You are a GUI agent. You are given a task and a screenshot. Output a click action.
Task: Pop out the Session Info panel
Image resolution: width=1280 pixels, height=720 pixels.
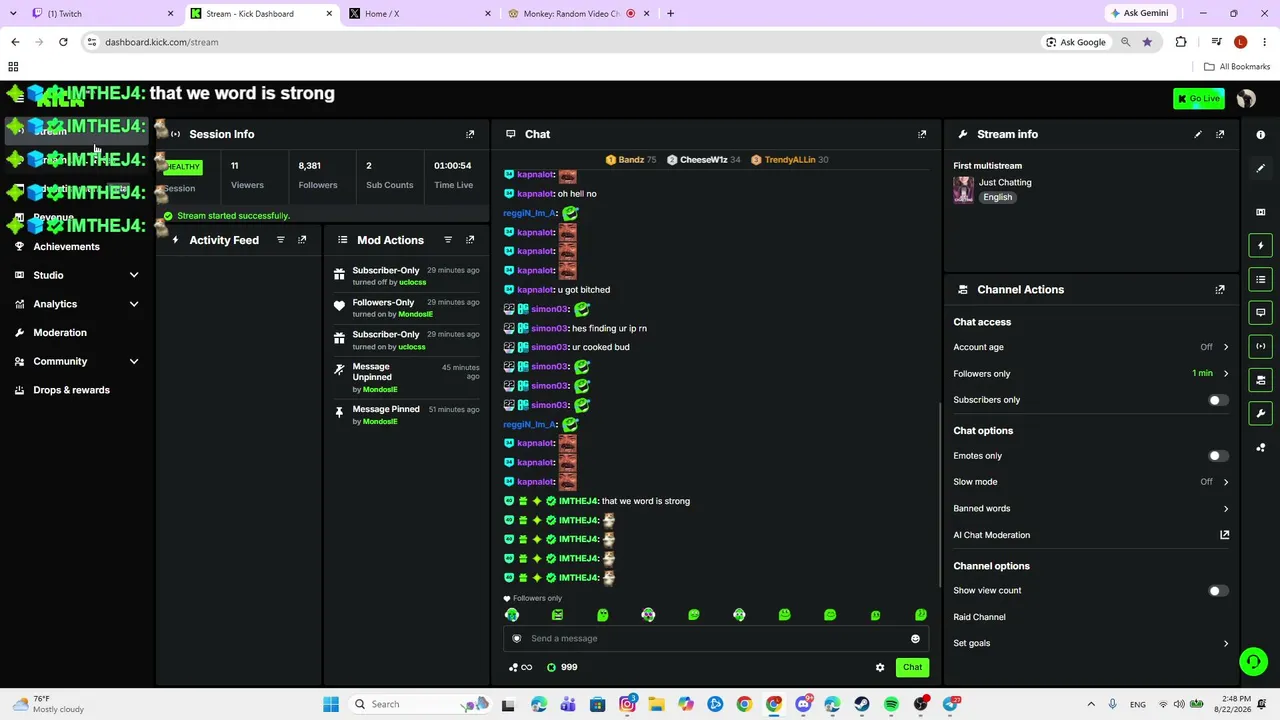(x=470, y=134)
